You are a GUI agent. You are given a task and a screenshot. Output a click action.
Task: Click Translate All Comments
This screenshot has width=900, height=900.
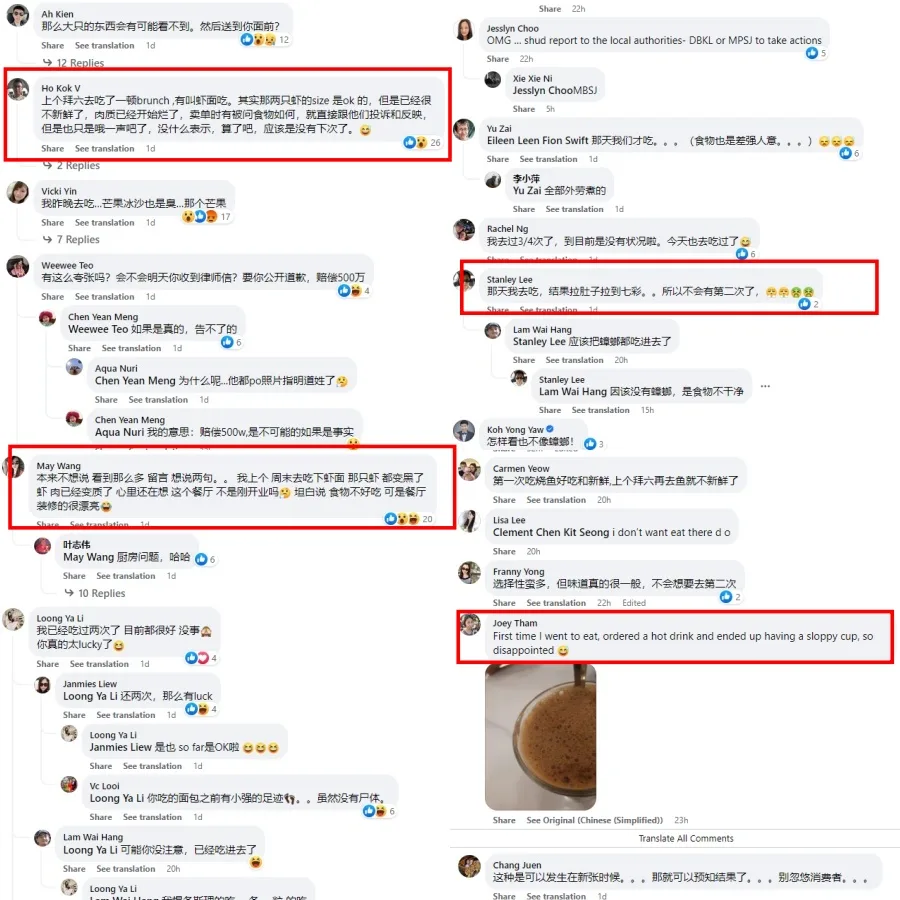686,838
